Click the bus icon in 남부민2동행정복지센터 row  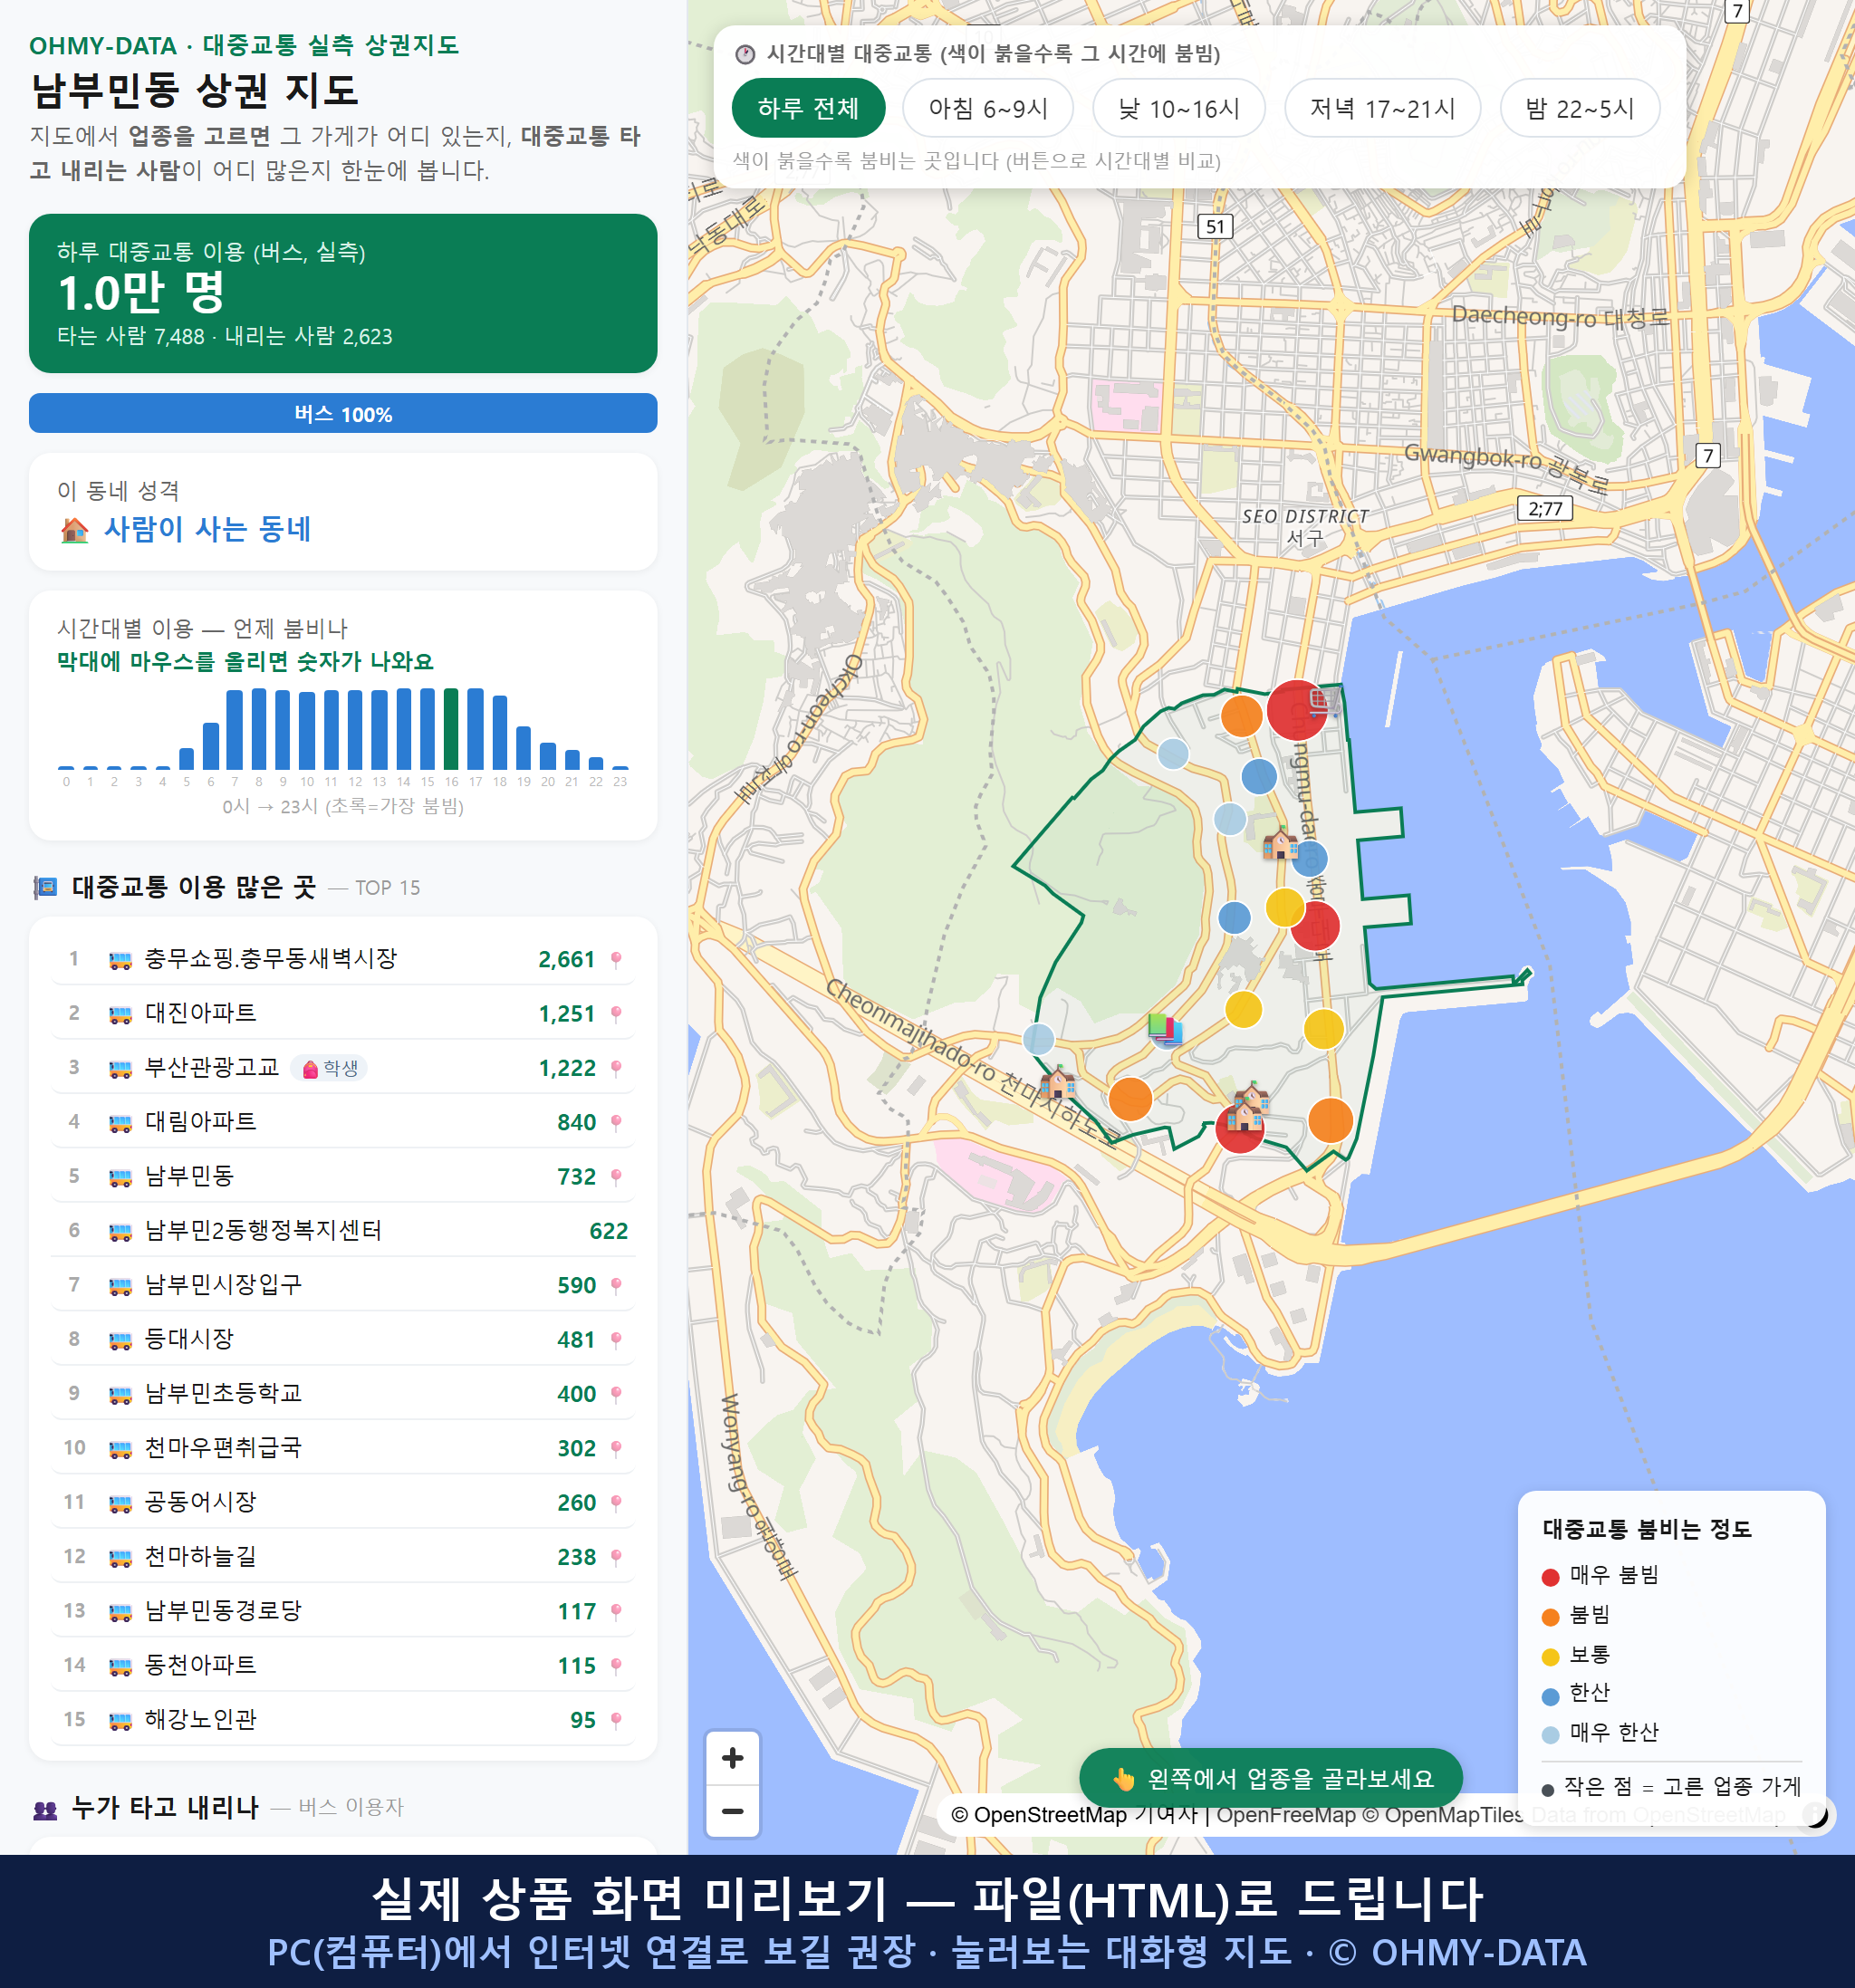120,1232
